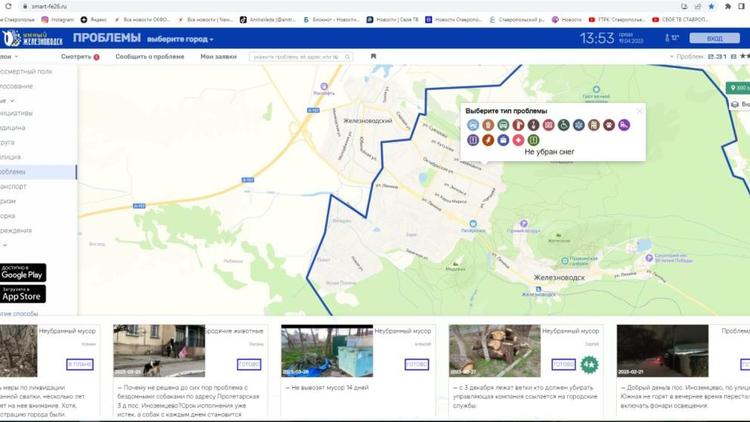Open the 'Смотреть' tab
Image resolution: width=750 pixels, height=422 pixels.
coord(78,57)
